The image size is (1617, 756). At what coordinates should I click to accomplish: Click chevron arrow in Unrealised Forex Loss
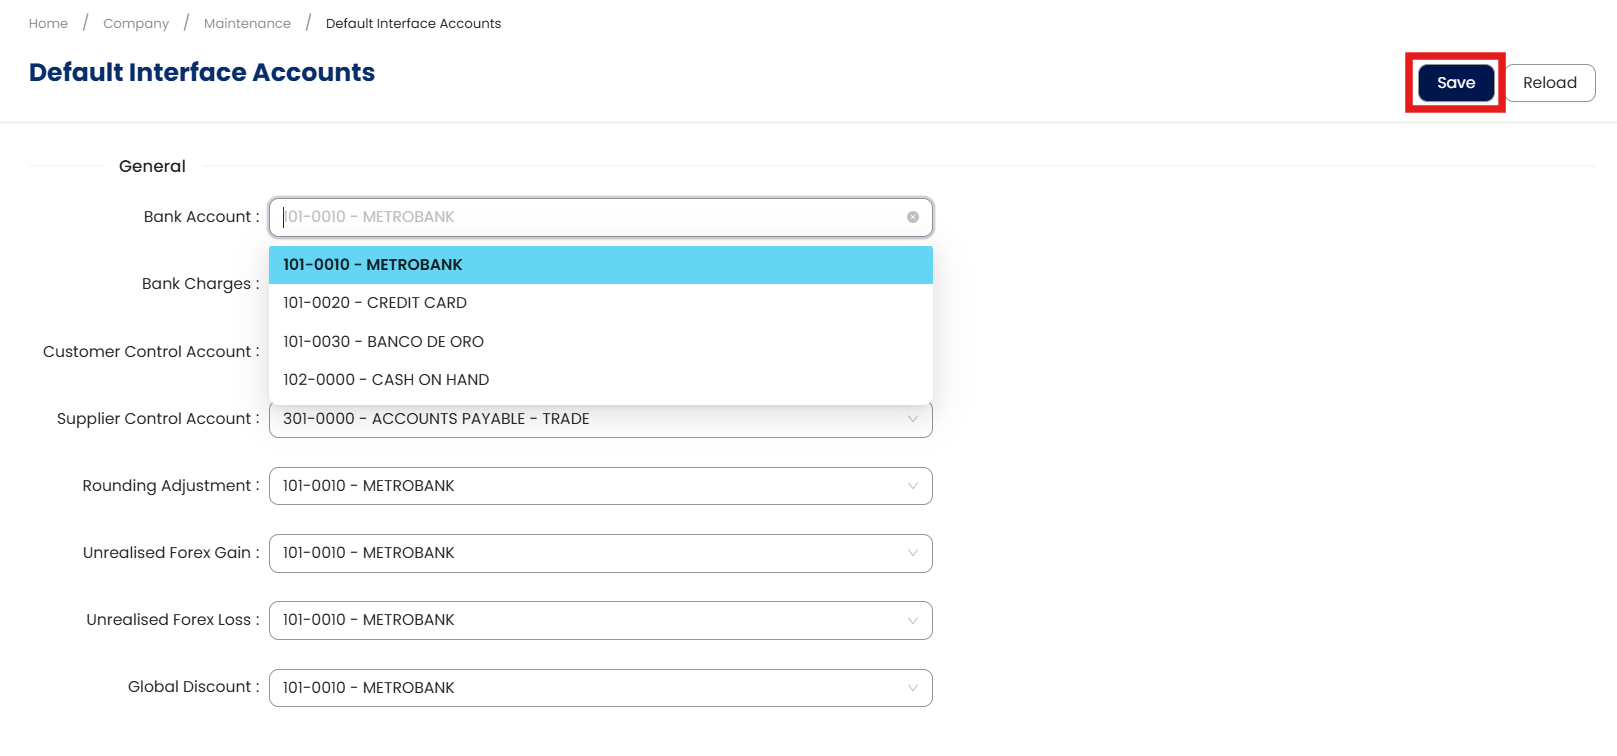click(912, 620)
